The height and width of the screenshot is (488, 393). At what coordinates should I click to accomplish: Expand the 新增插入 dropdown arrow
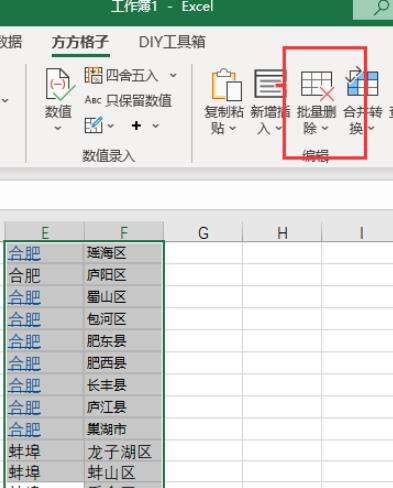278,128
